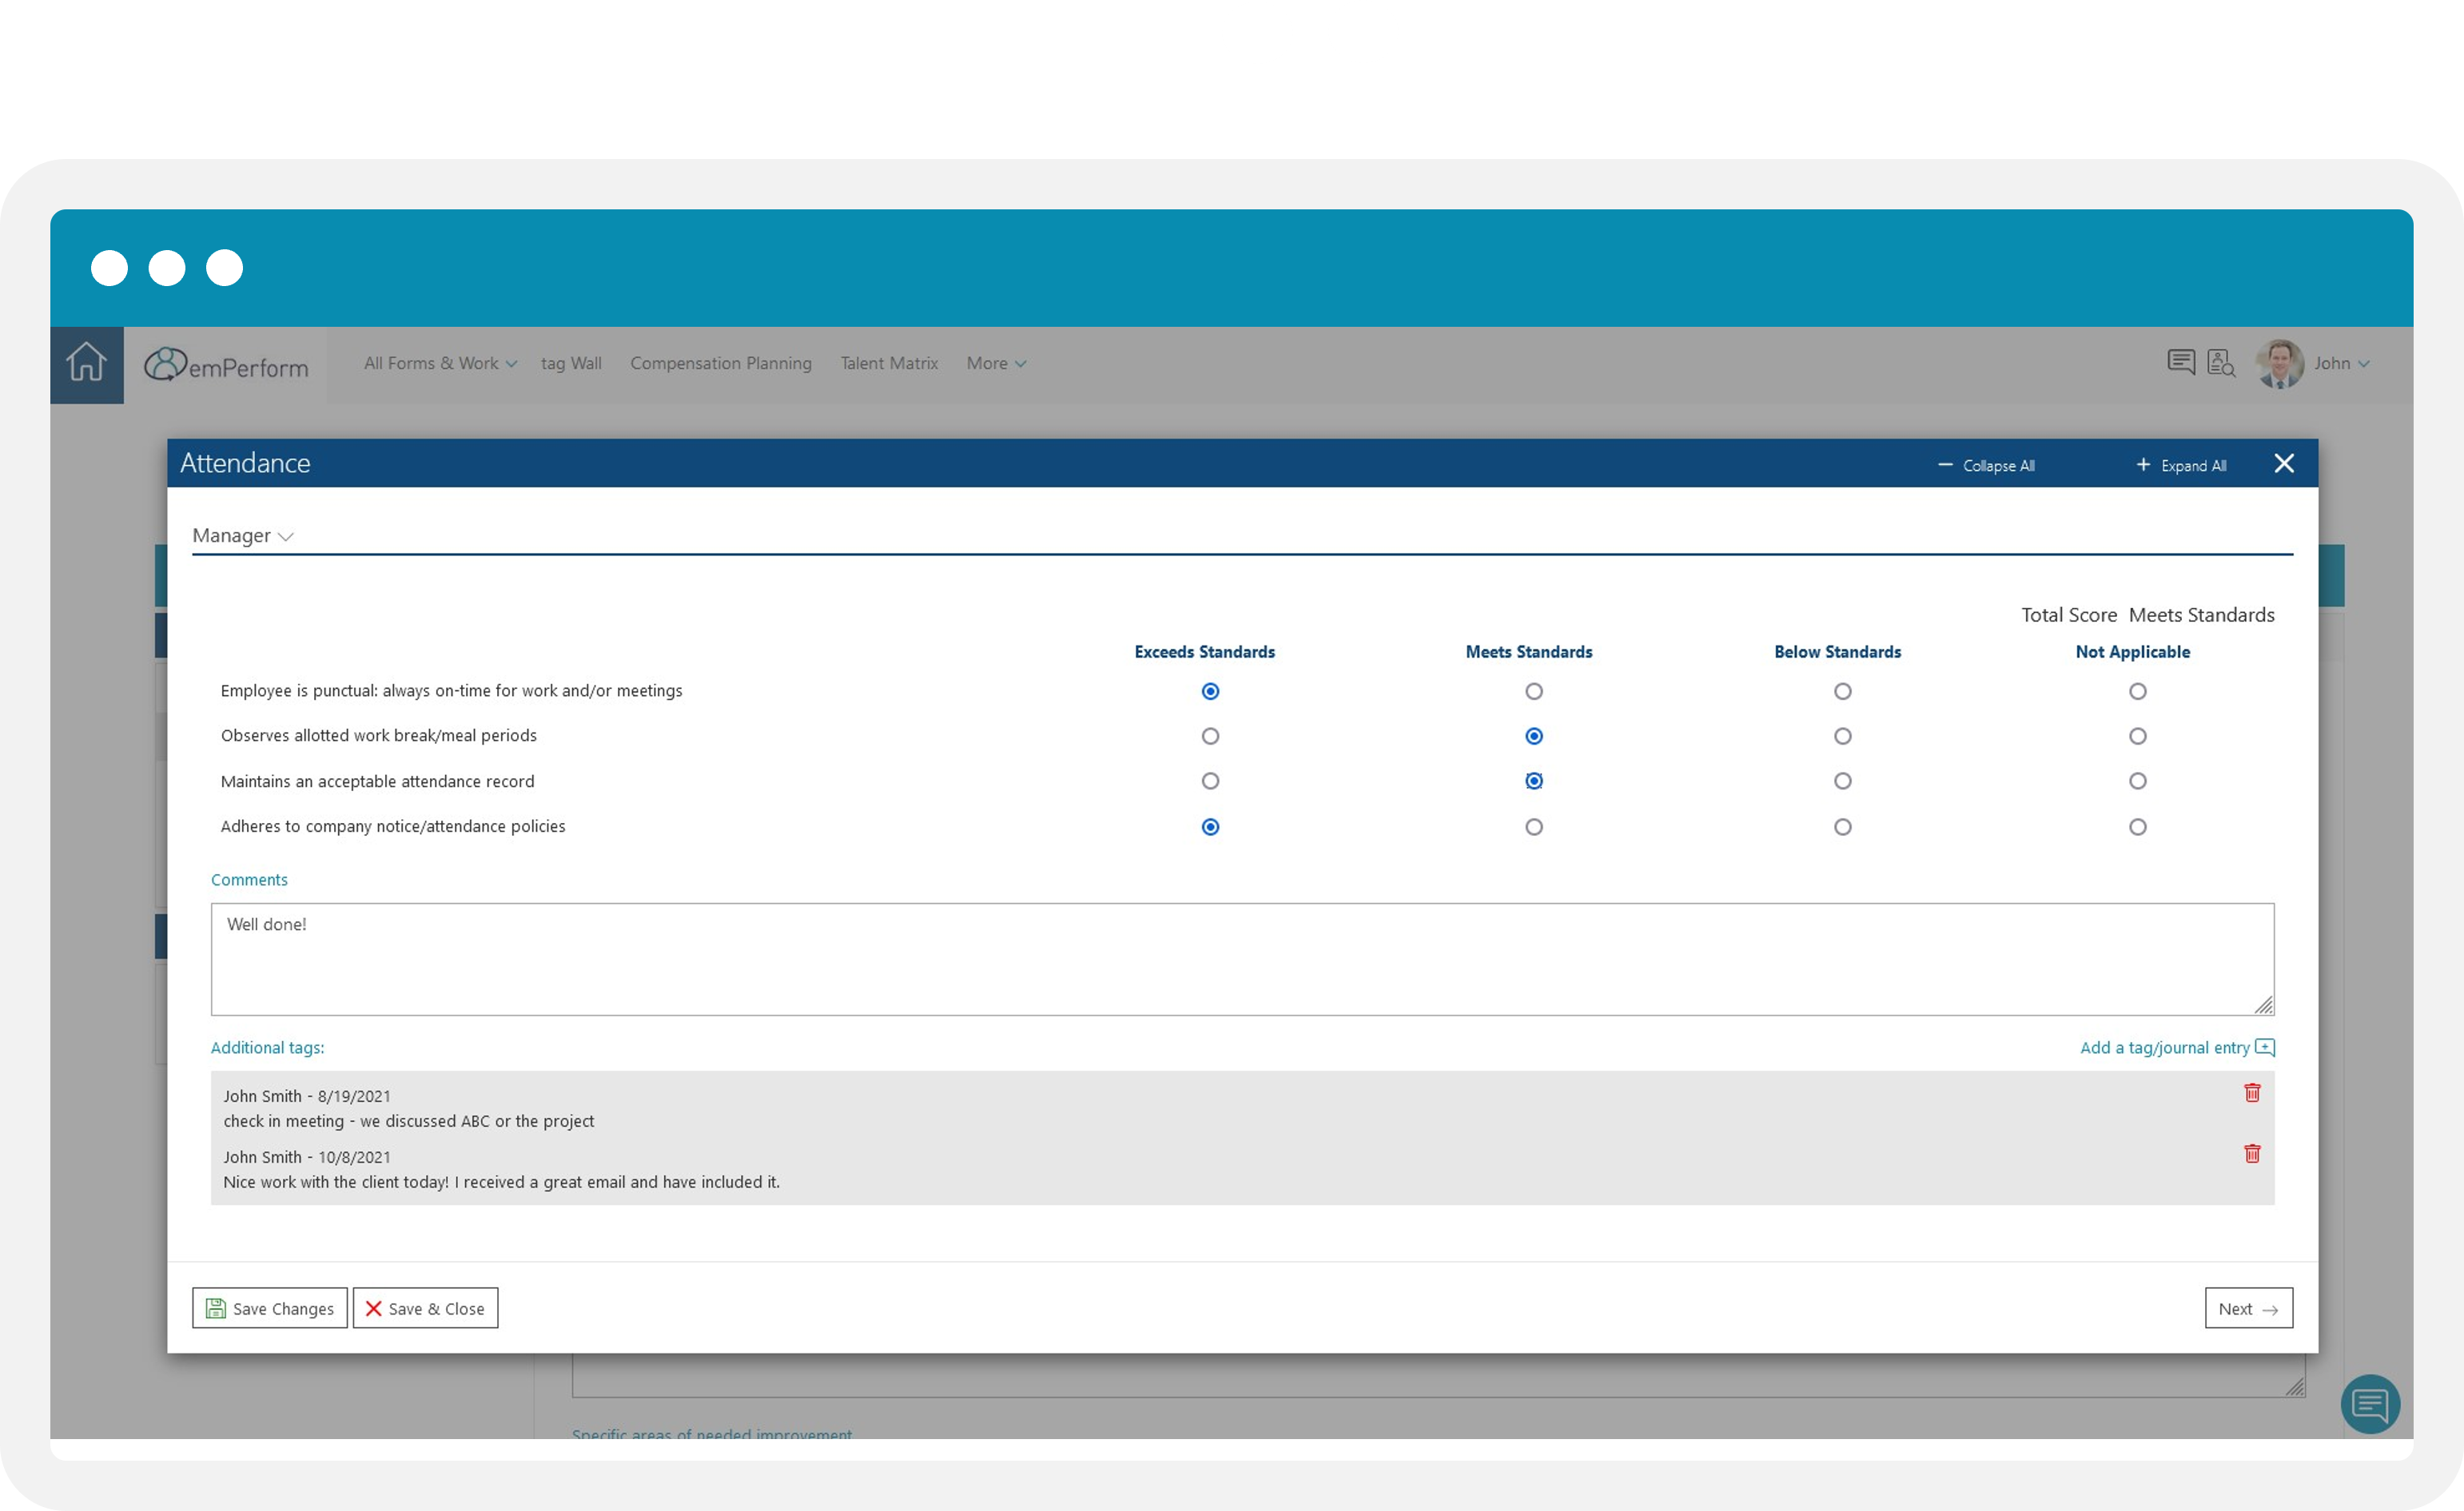The height and width of the screenshot is (1511, 2464).
Task: Switch to the Talent Matrix section
Action: coord(888,363)
